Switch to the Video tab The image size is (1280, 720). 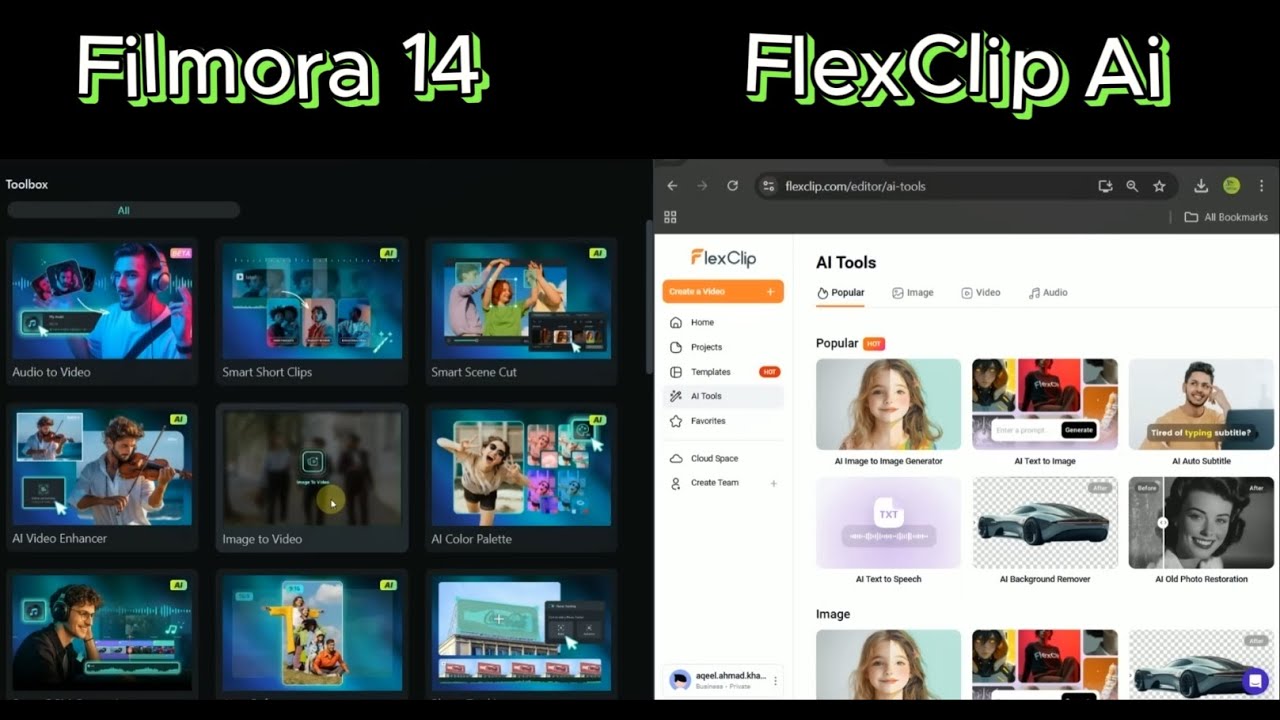pos(980,293)
